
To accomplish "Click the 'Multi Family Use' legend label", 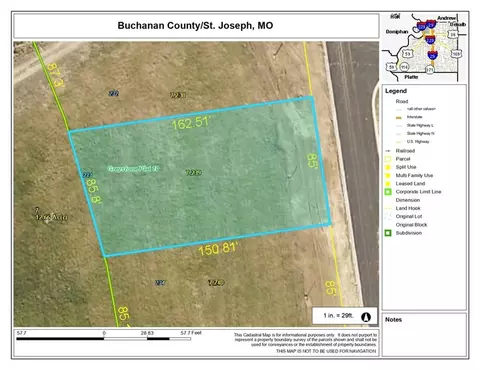I will [414, 175].
